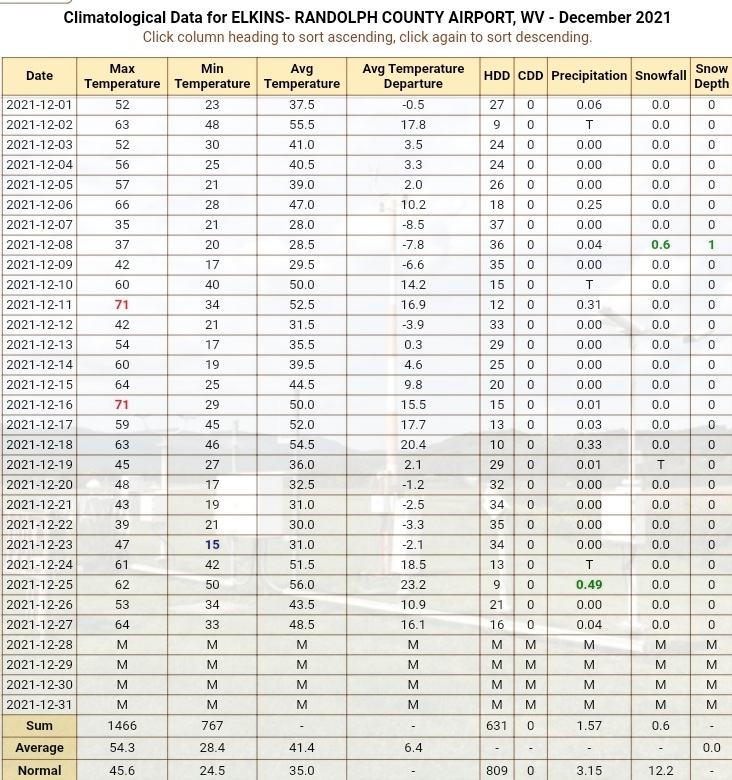Select the date cell 2021-12-01

pyautogui.click(x=39, y=105)
